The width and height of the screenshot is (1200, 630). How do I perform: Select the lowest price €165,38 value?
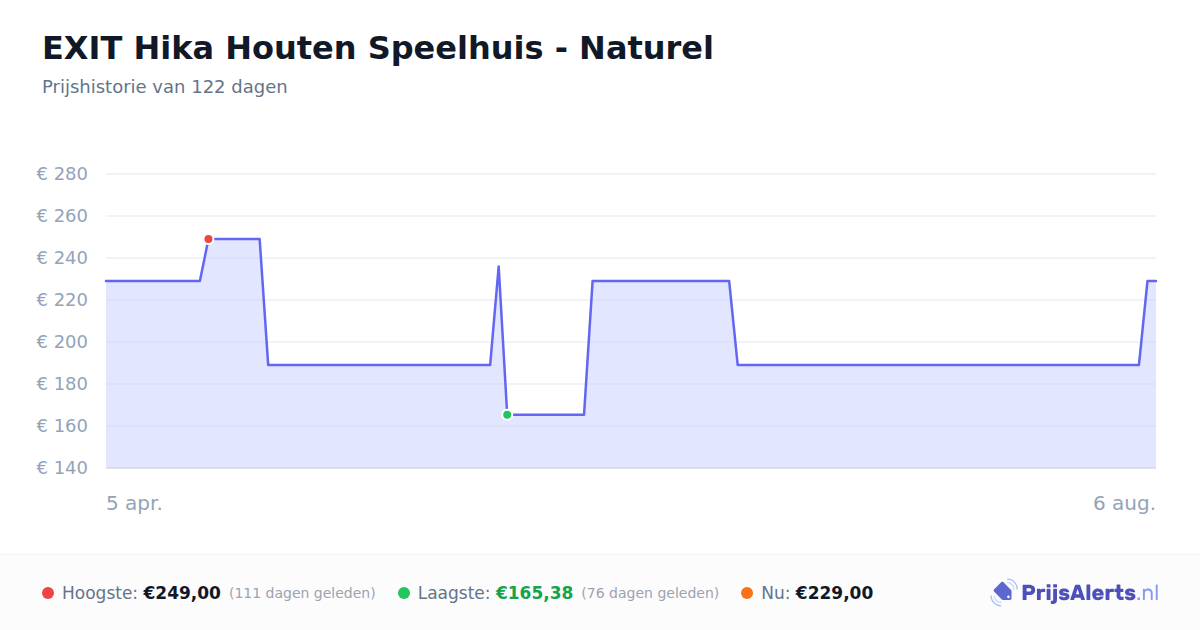tap(534, 593)
